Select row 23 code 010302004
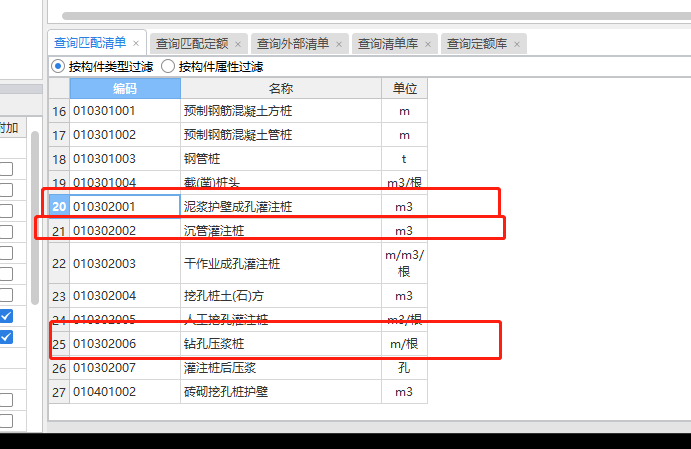 click(125, 296)
